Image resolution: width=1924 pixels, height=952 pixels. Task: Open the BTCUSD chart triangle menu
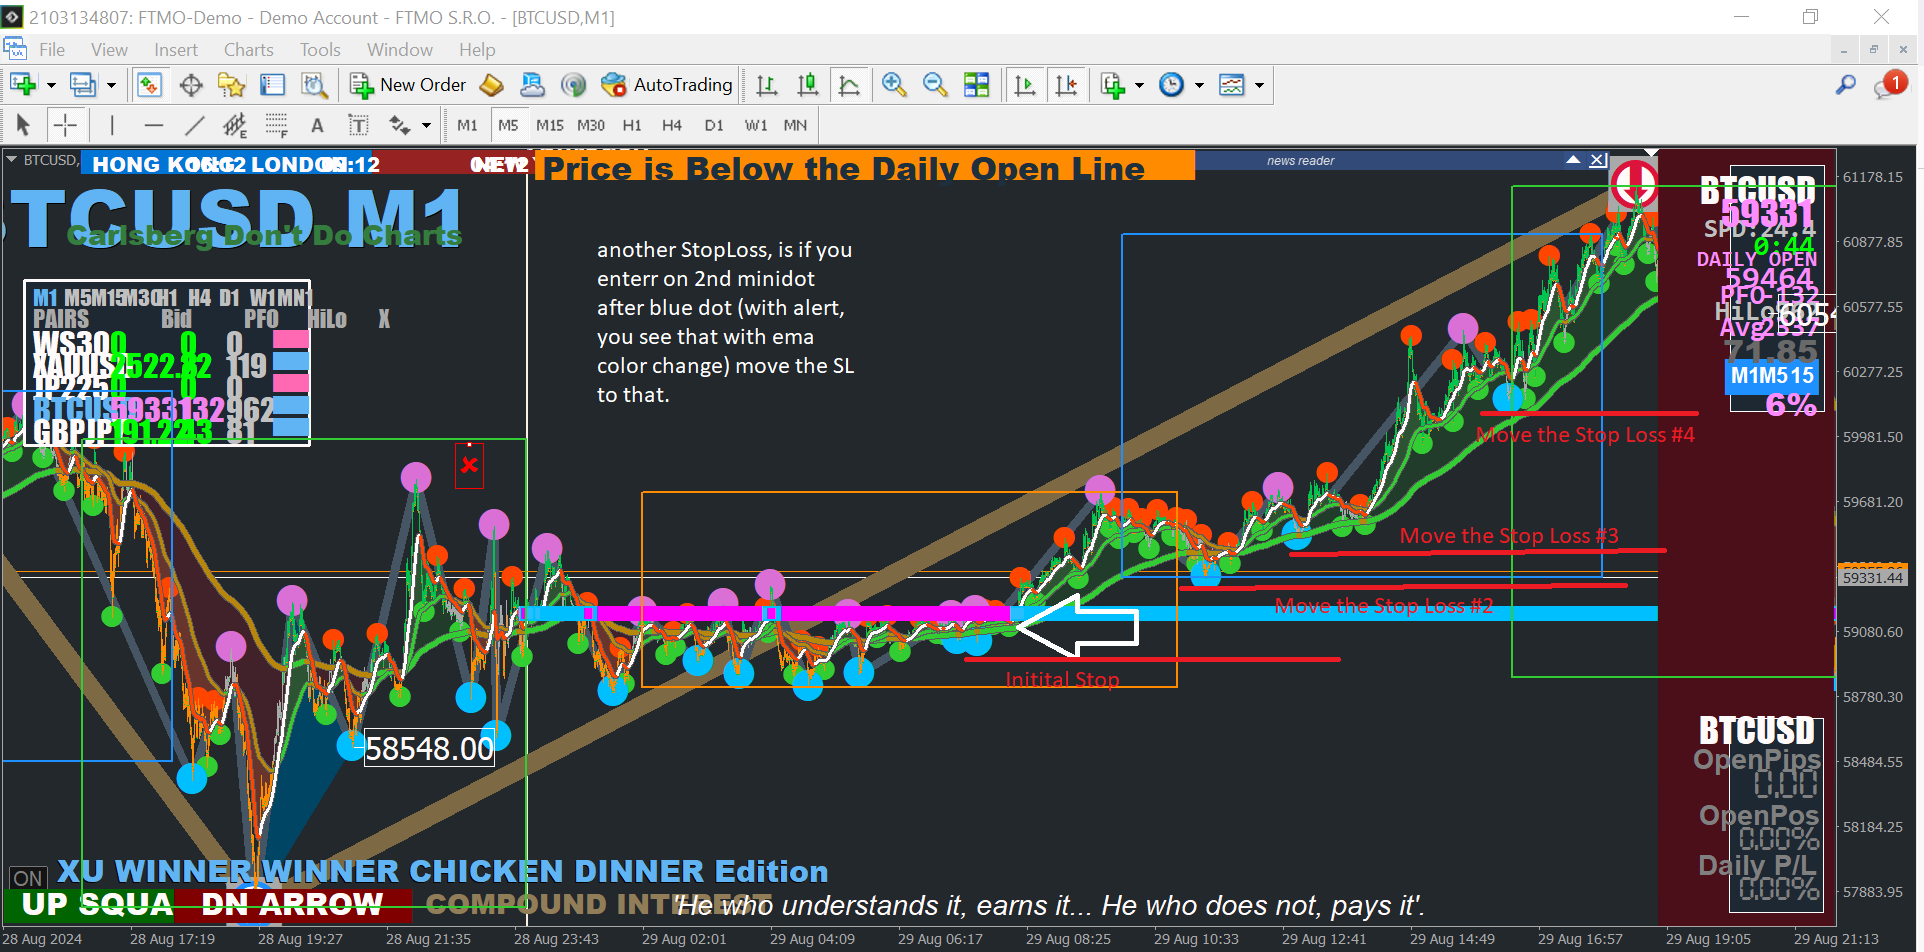click(11, 159)
